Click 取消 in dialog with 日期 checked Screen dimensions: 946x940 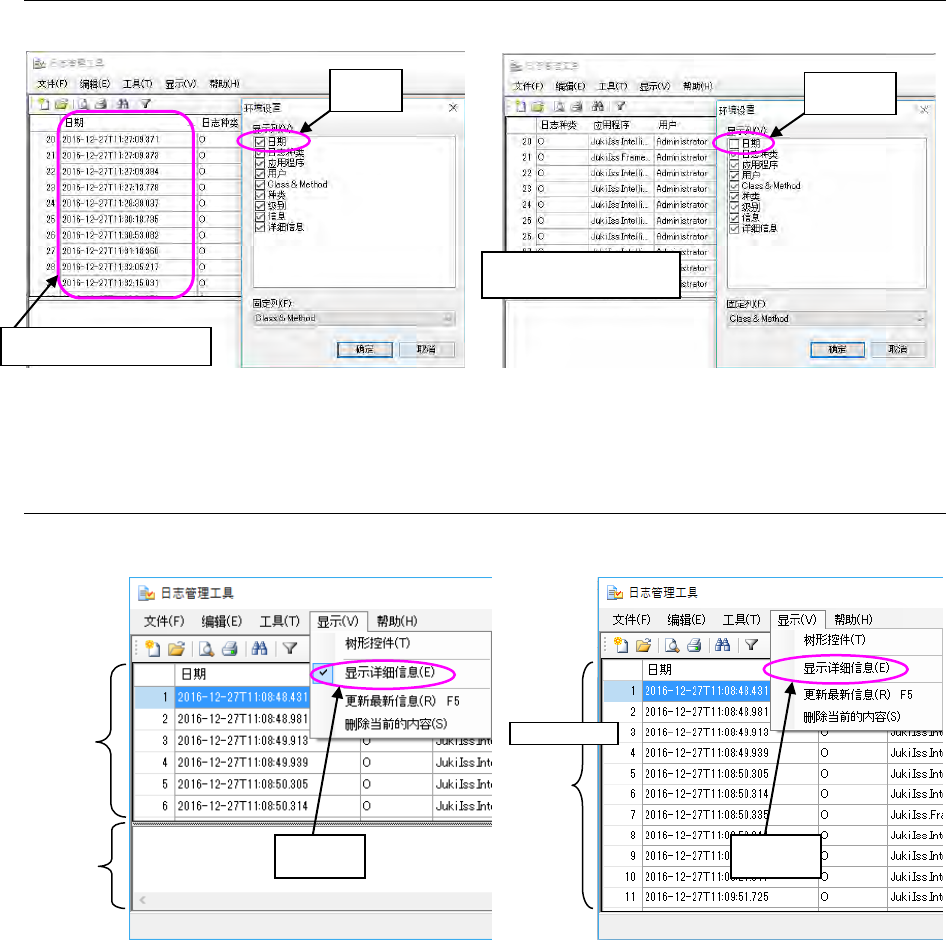[427, 349]
